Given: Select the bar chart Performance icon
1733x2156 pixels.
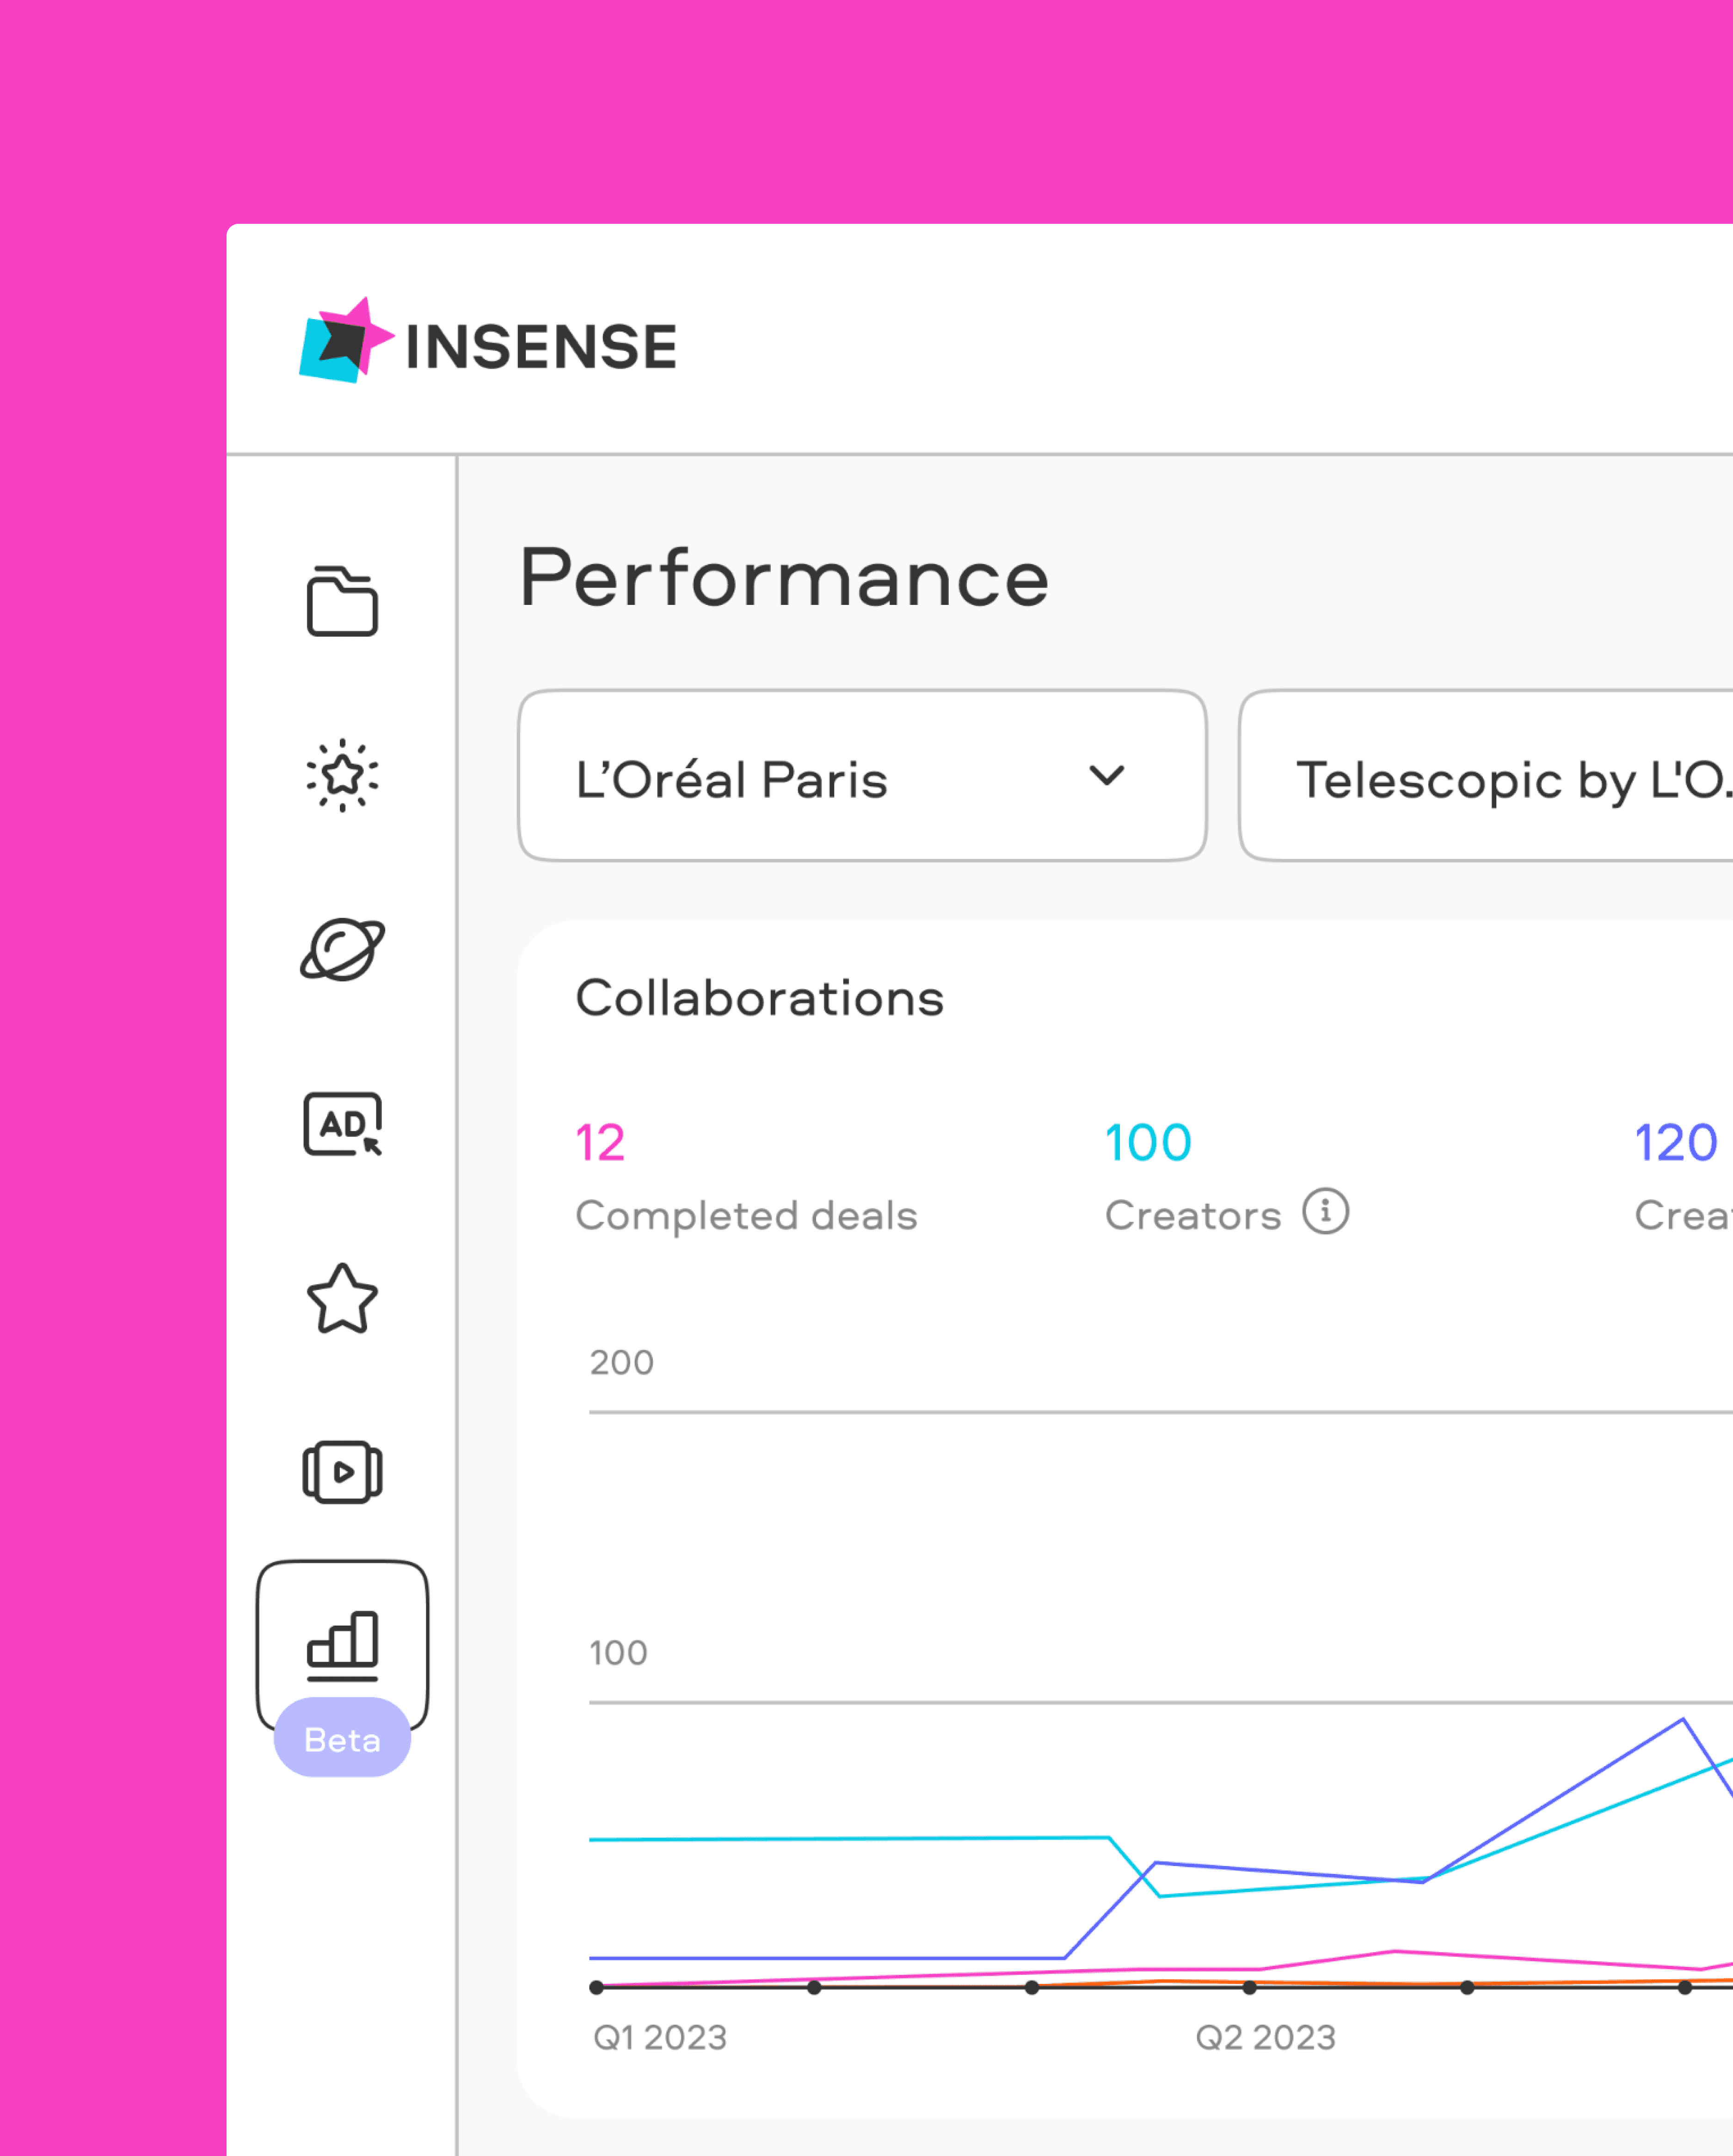Looking at the screenshot, I should click(342, 1644).
